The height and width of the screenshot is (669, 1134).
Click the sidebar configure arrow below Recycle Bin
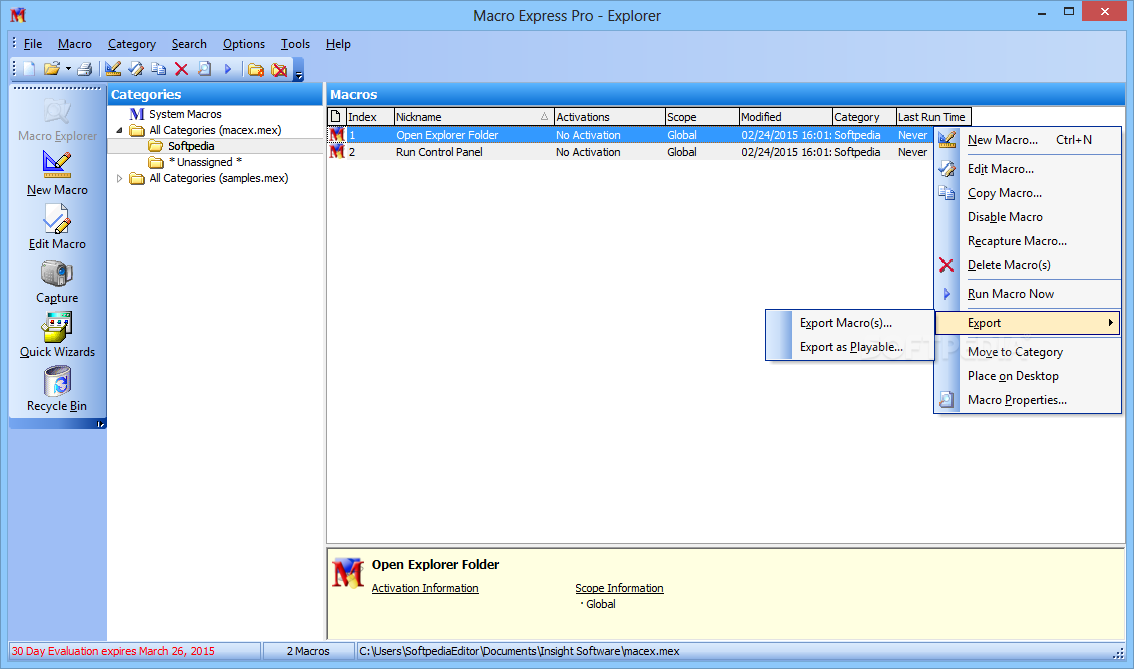pos(101,424)
